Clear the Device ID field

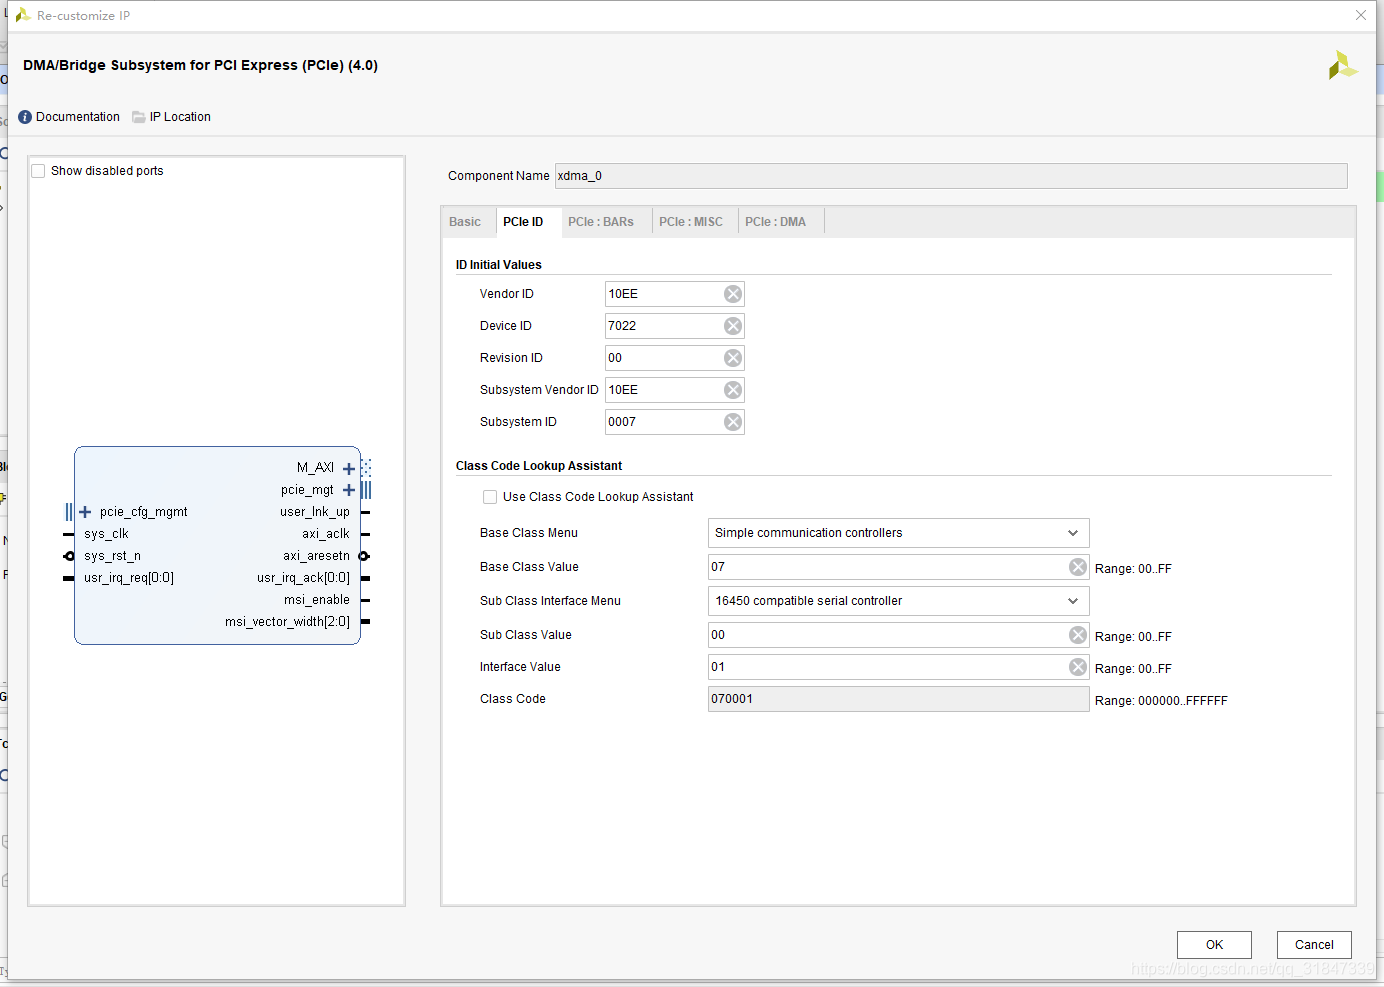pos(733,326)
